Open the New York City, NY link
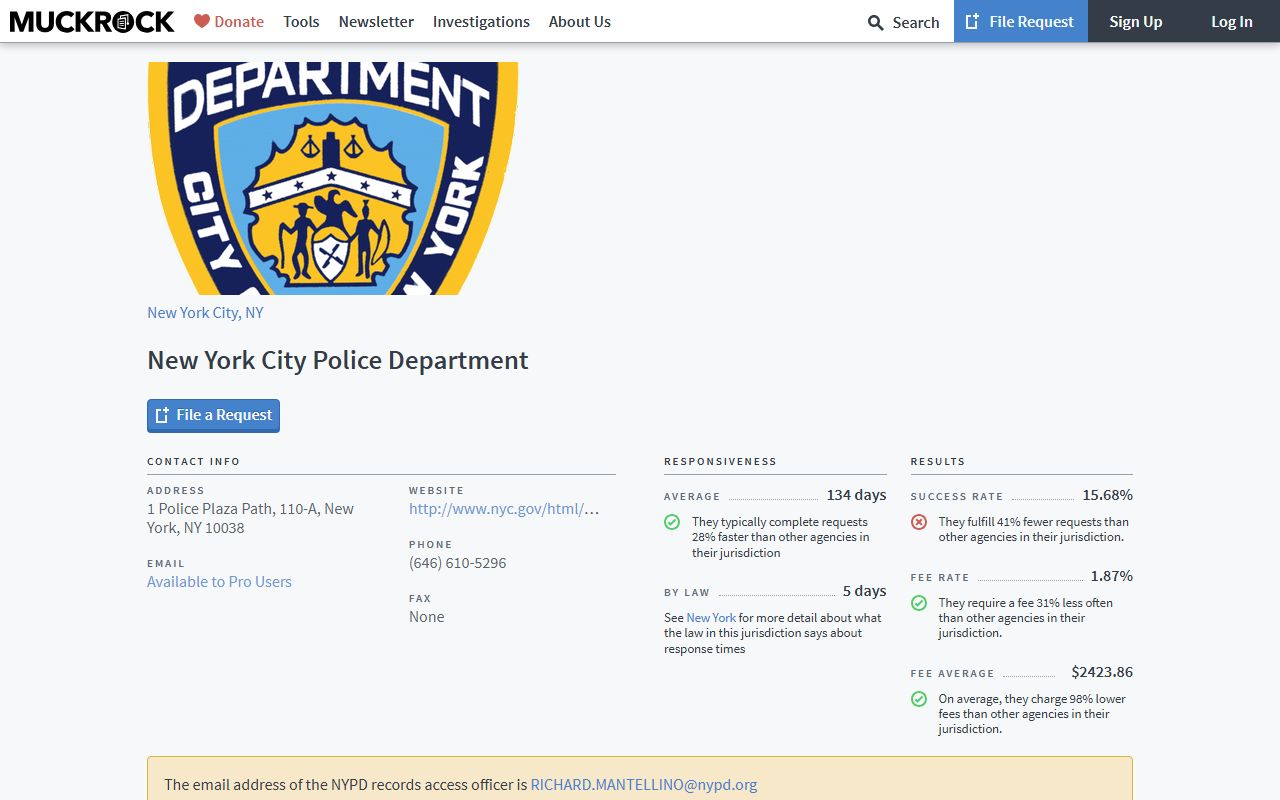Image resolution: width=1280 pixels, height=800 pixels. pyautogui.click(x=205, y=312)
